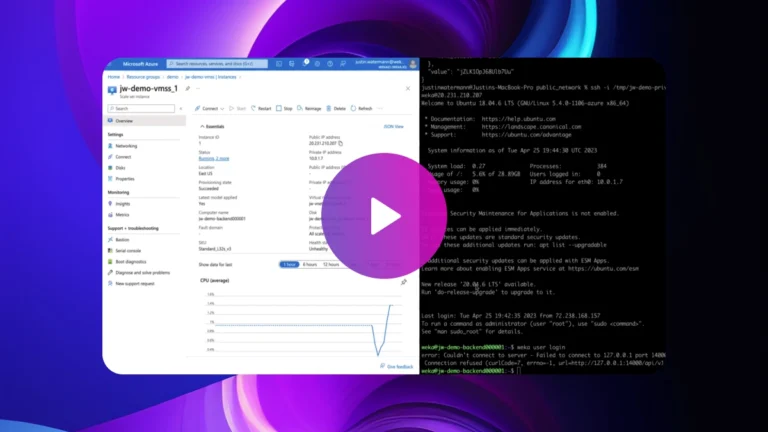Click the Reimage toolbar icon

[x=301, y=108]
